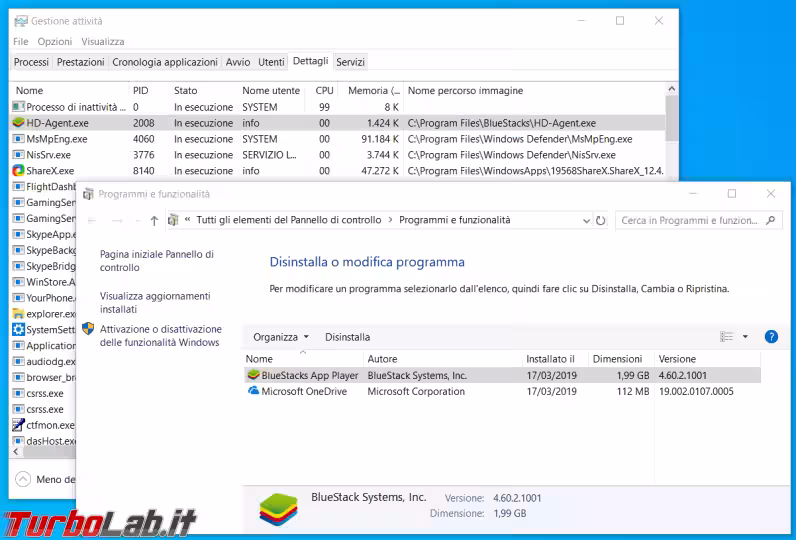The image size is (796, 540).
Task: Sort Task Manager by PID column
Action: [148, 90]
